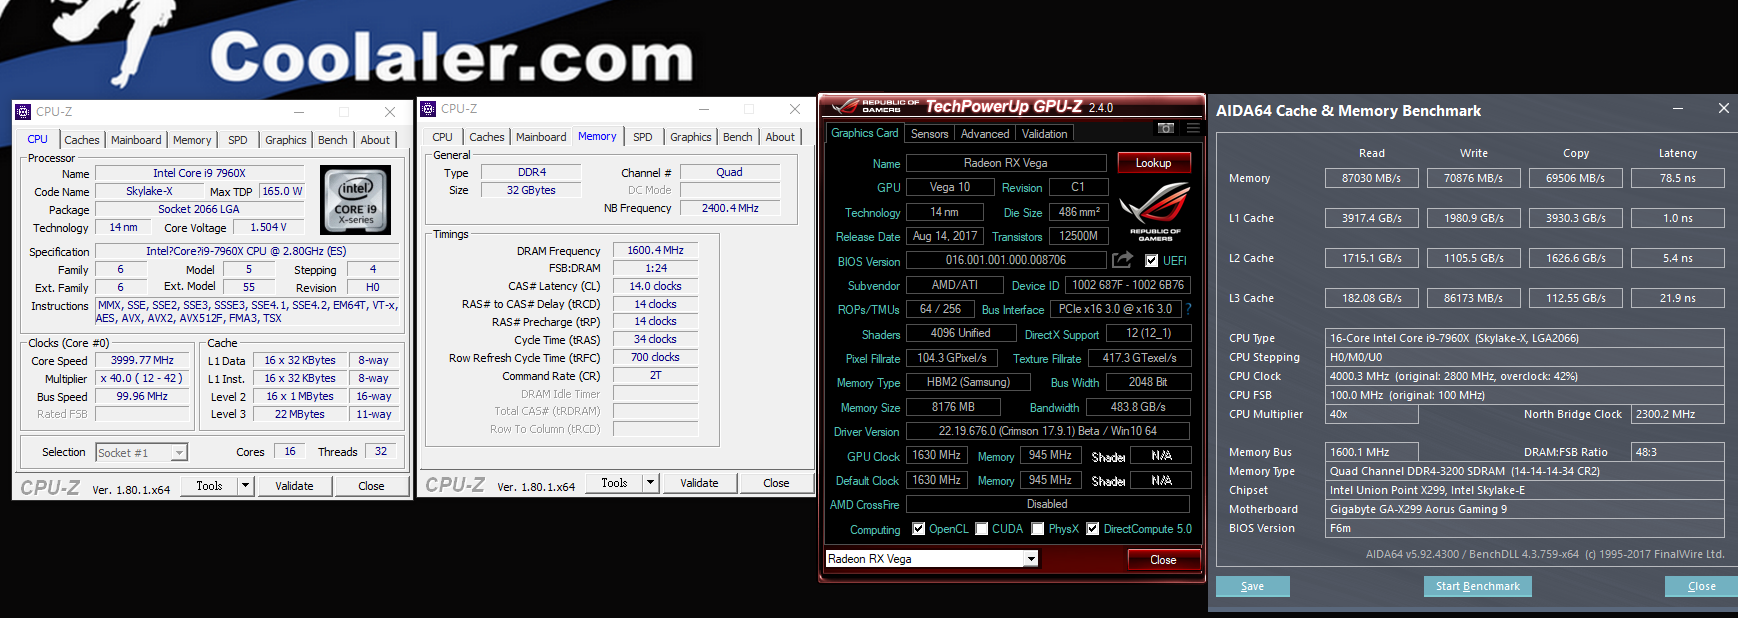This screenshot has width=1738, height=618.
Task: Click the Save button in AIDA64
Action: (x=1252, y=586)
